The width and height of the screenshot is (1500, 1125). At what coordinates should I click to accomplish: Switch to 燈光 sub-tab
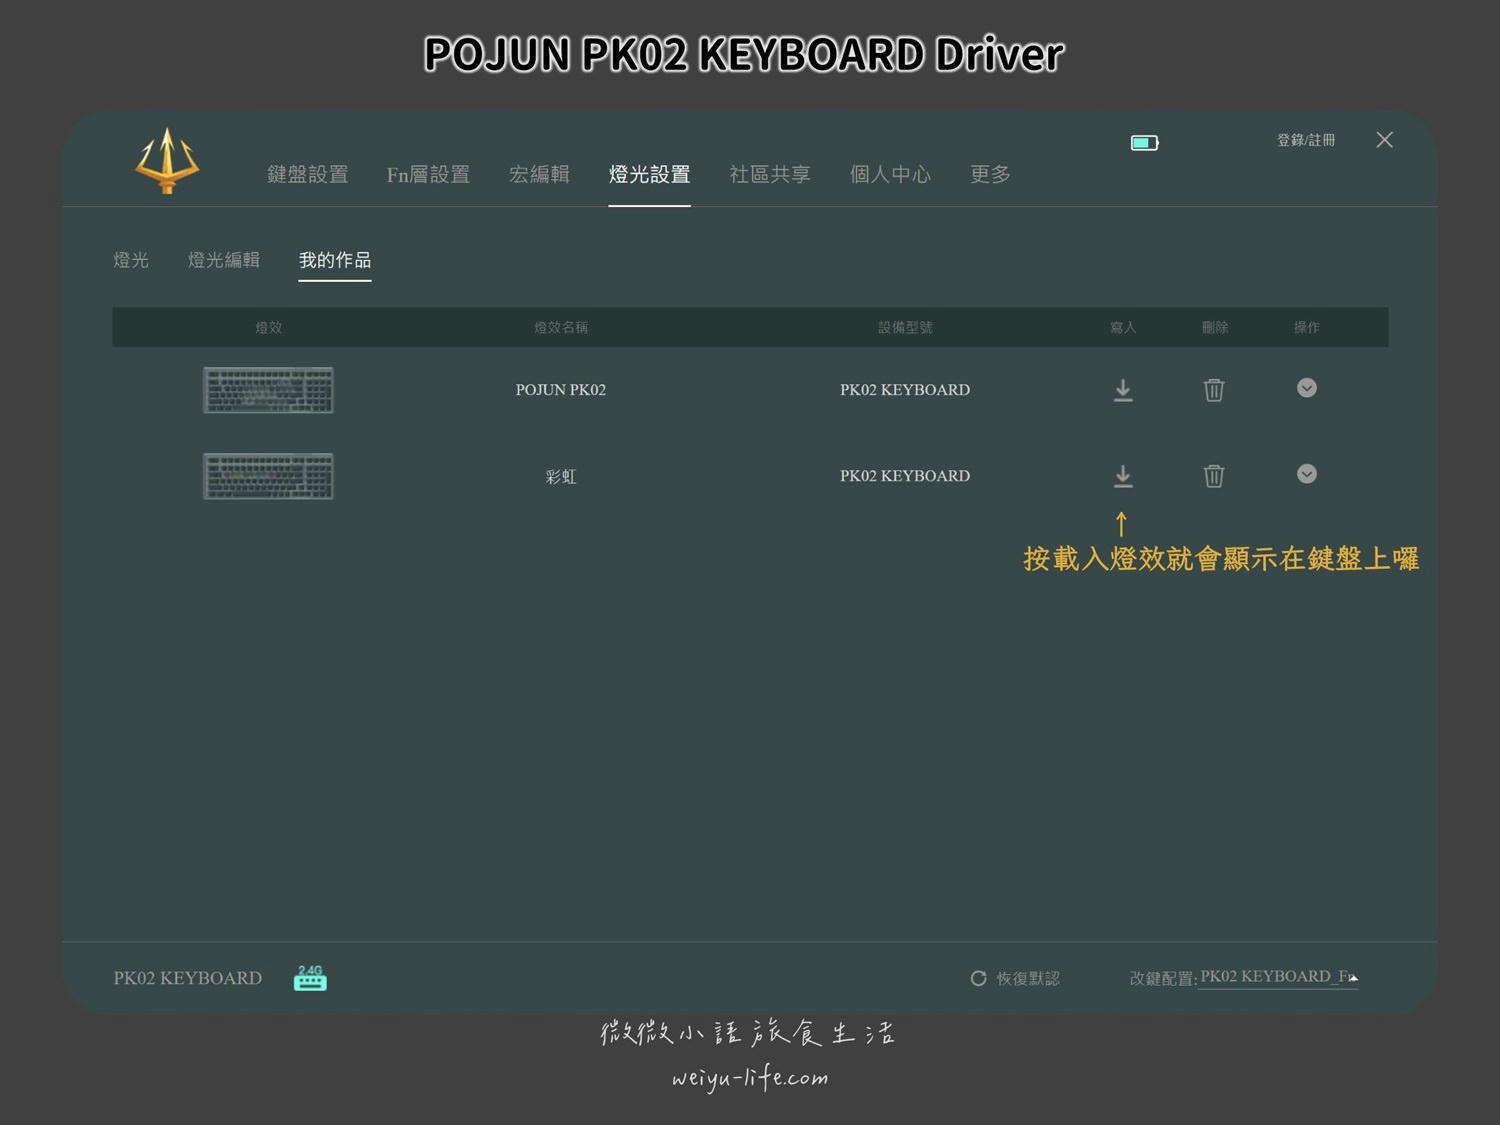pyautogui.click(x=131, y=260)
